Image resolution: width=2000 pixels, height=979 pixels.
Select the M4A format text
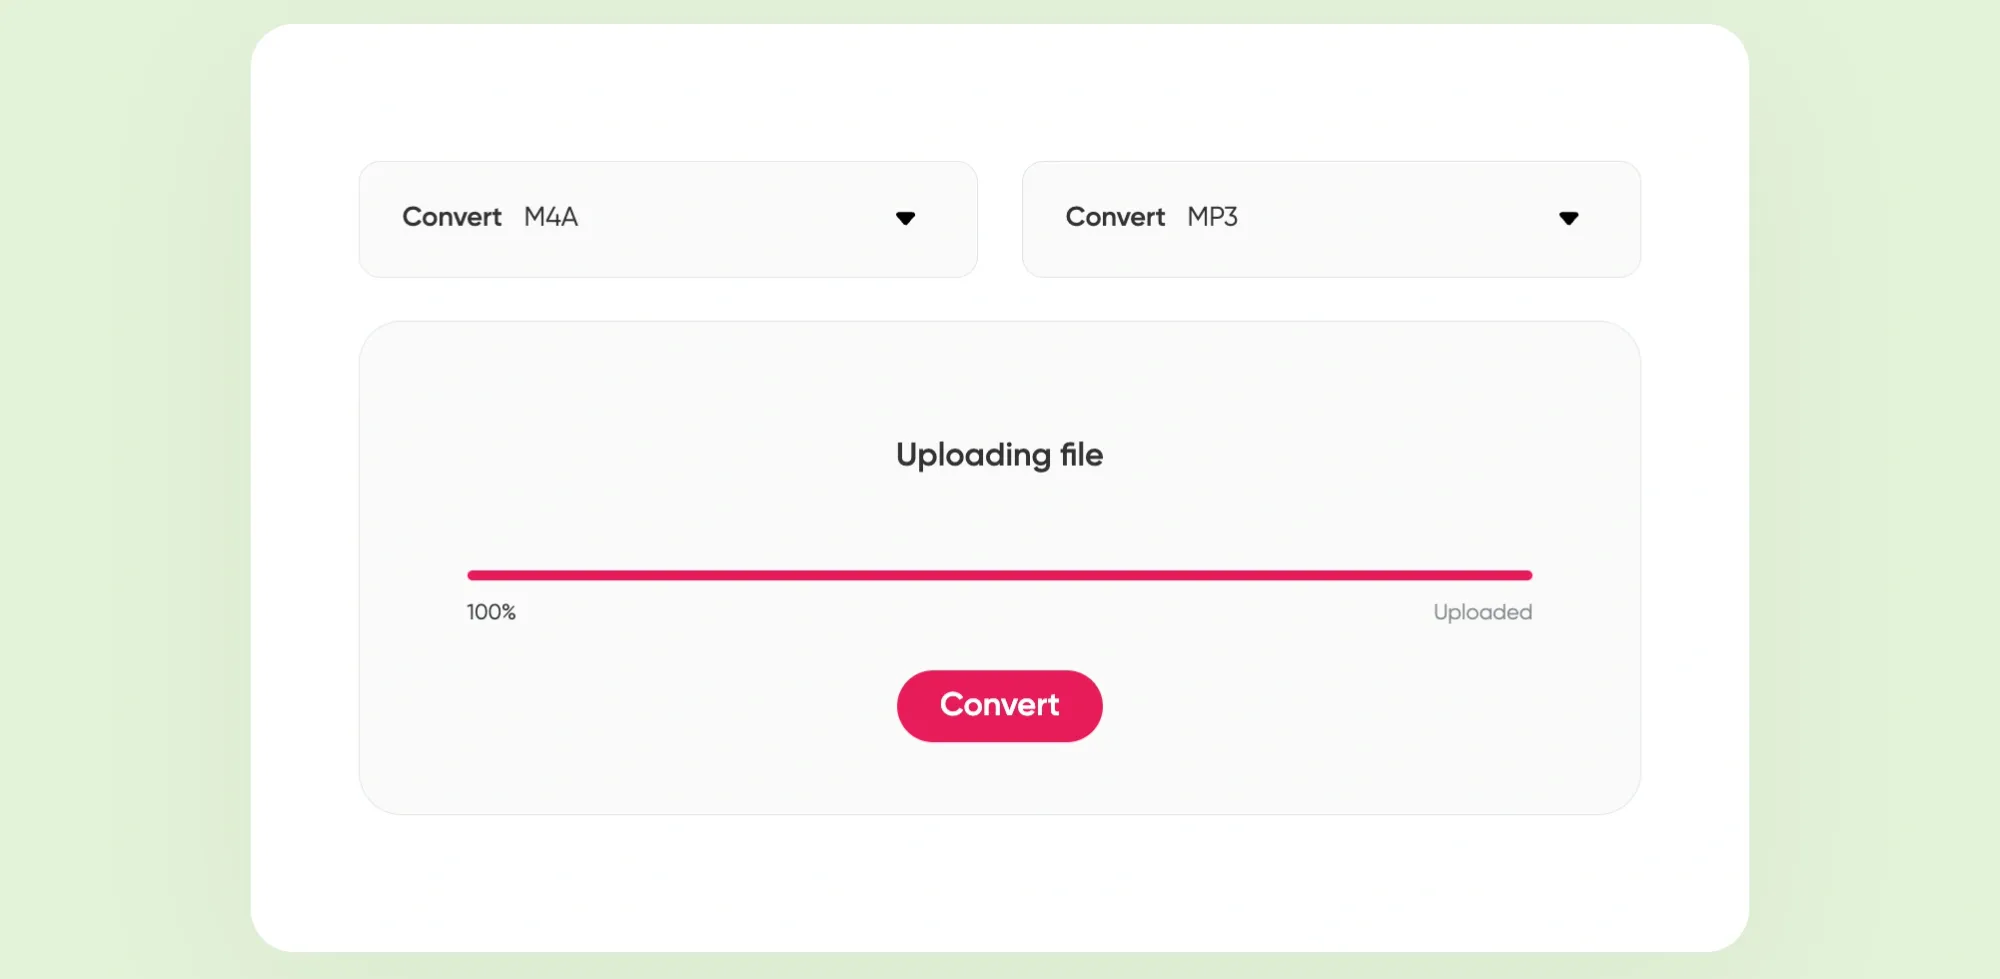click(551, 217)
